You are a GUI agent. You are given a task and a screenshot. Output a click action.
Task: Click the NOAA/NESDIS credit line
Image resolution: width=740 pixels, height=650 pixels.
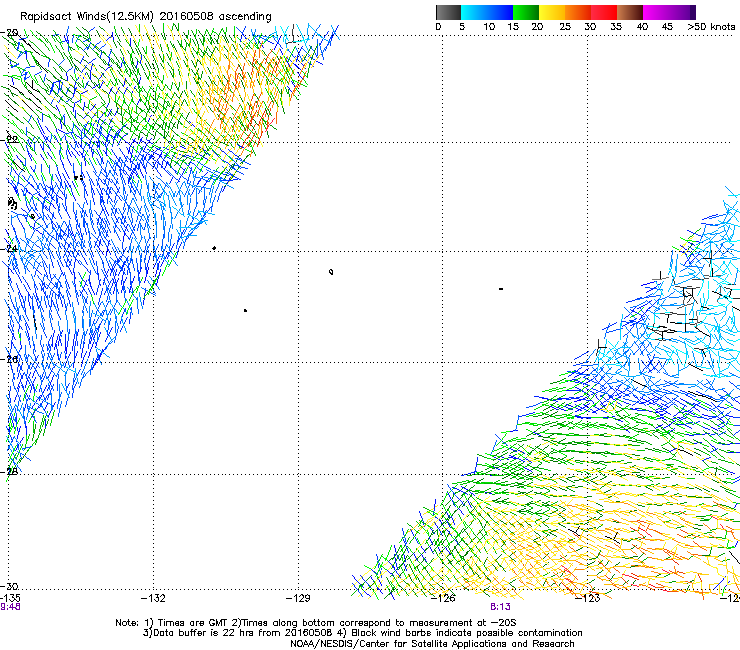pyautogui.click(x=432, y=644)
